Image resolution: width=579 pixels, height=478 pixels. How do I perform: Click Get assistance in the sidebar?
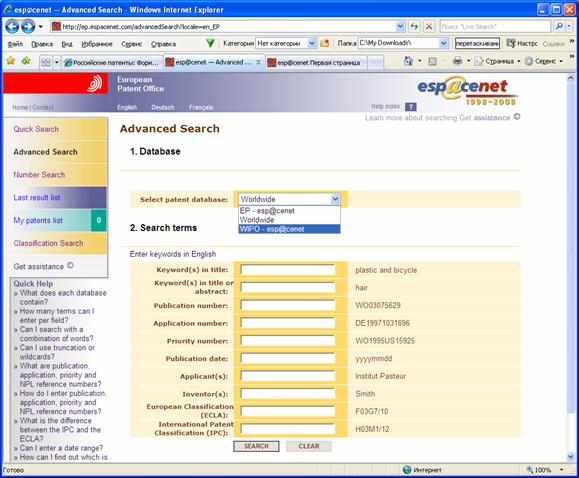(44, 266)
